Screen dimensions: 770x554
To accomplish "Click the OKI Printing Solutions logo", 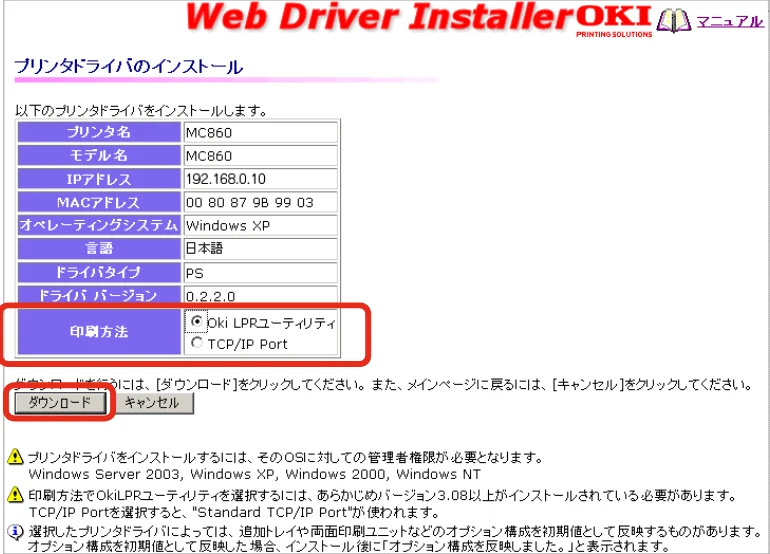I will [x=614, y=20].
